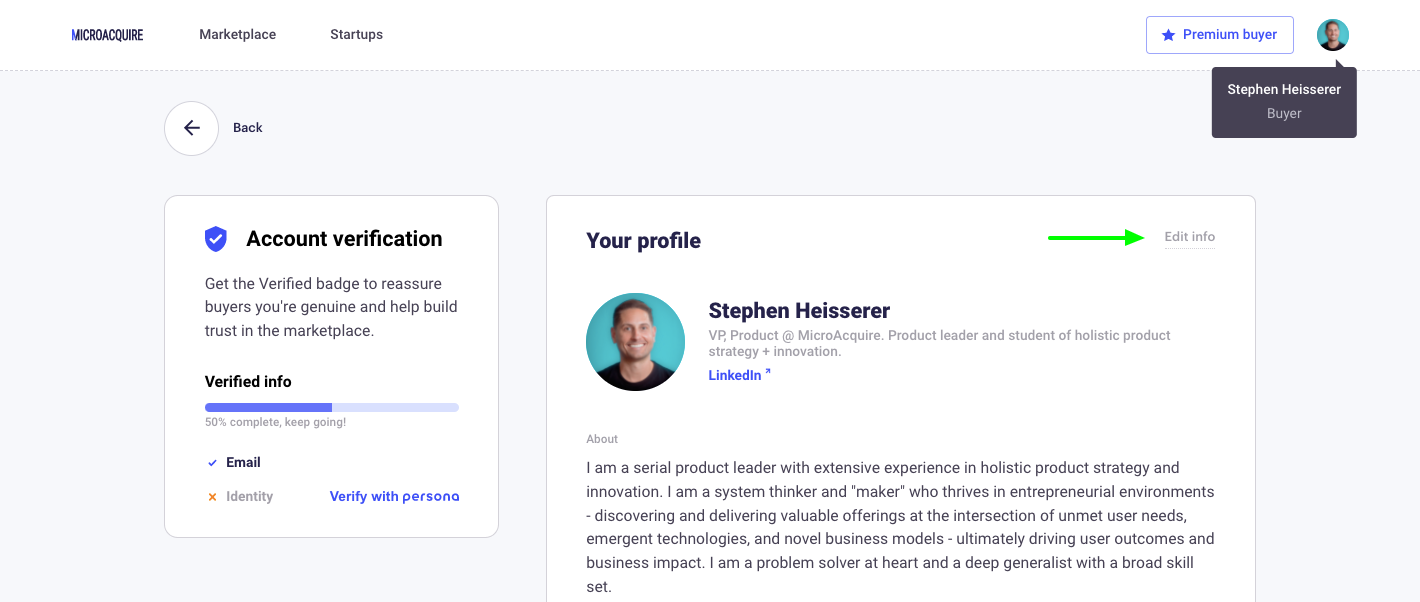Click the orange X beside Identity
This screenshot has width=1420, height=602.
[x=212, y=497]
